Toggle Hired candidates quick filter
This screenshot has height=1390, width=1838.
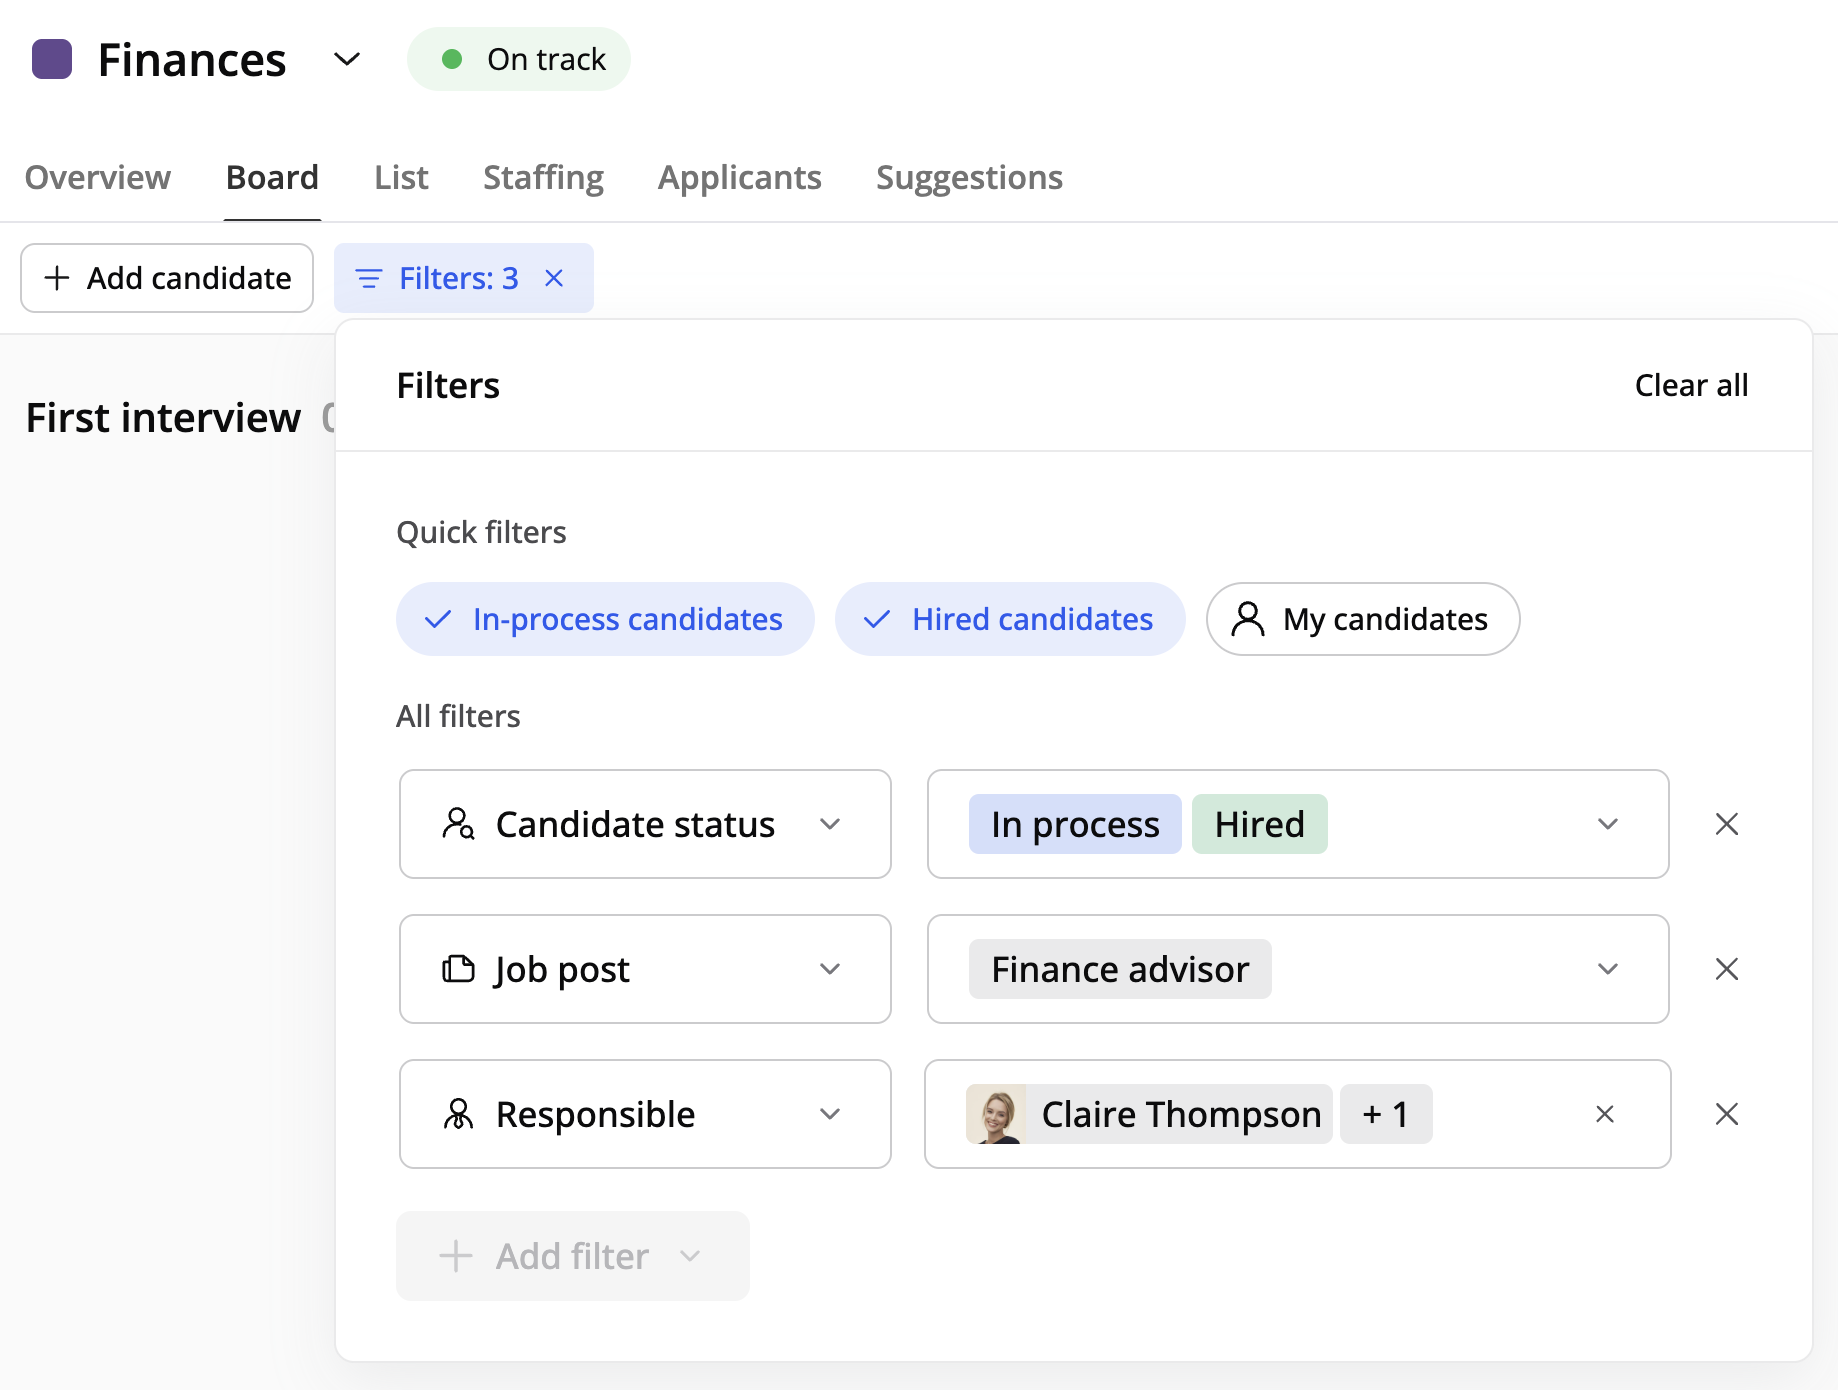pyautogui.click(x=1010, y=619)
